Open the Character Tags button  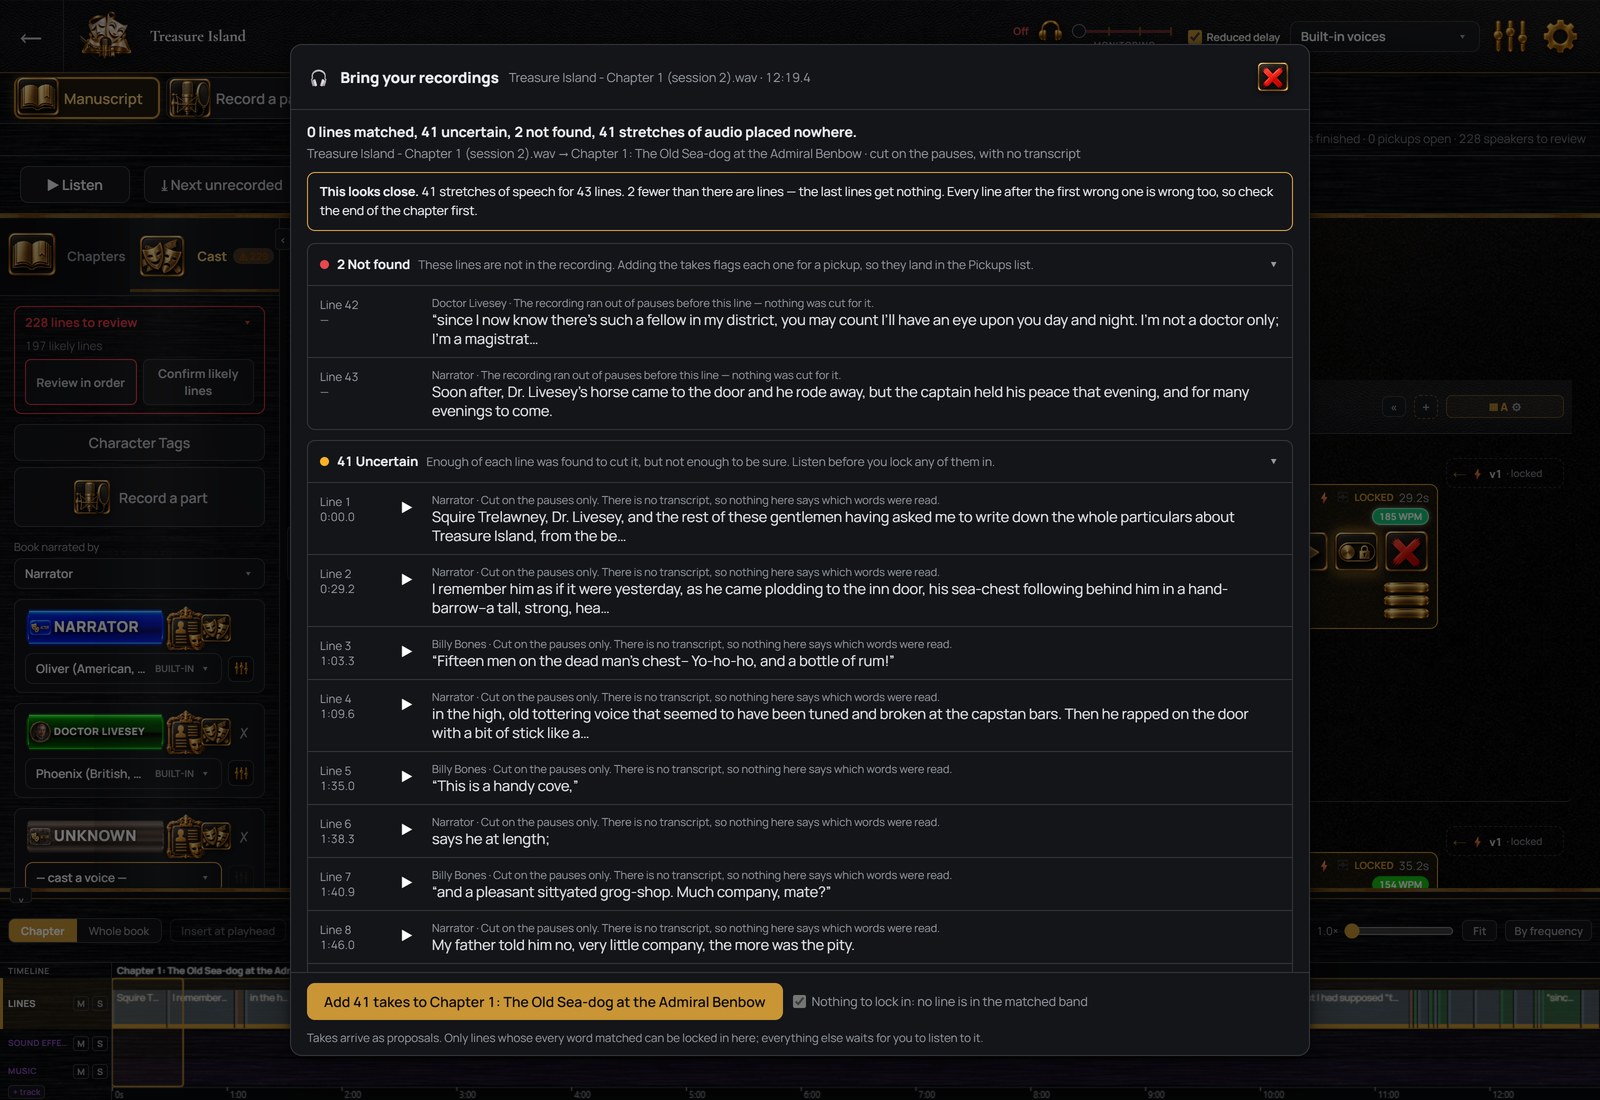point(139,443)
